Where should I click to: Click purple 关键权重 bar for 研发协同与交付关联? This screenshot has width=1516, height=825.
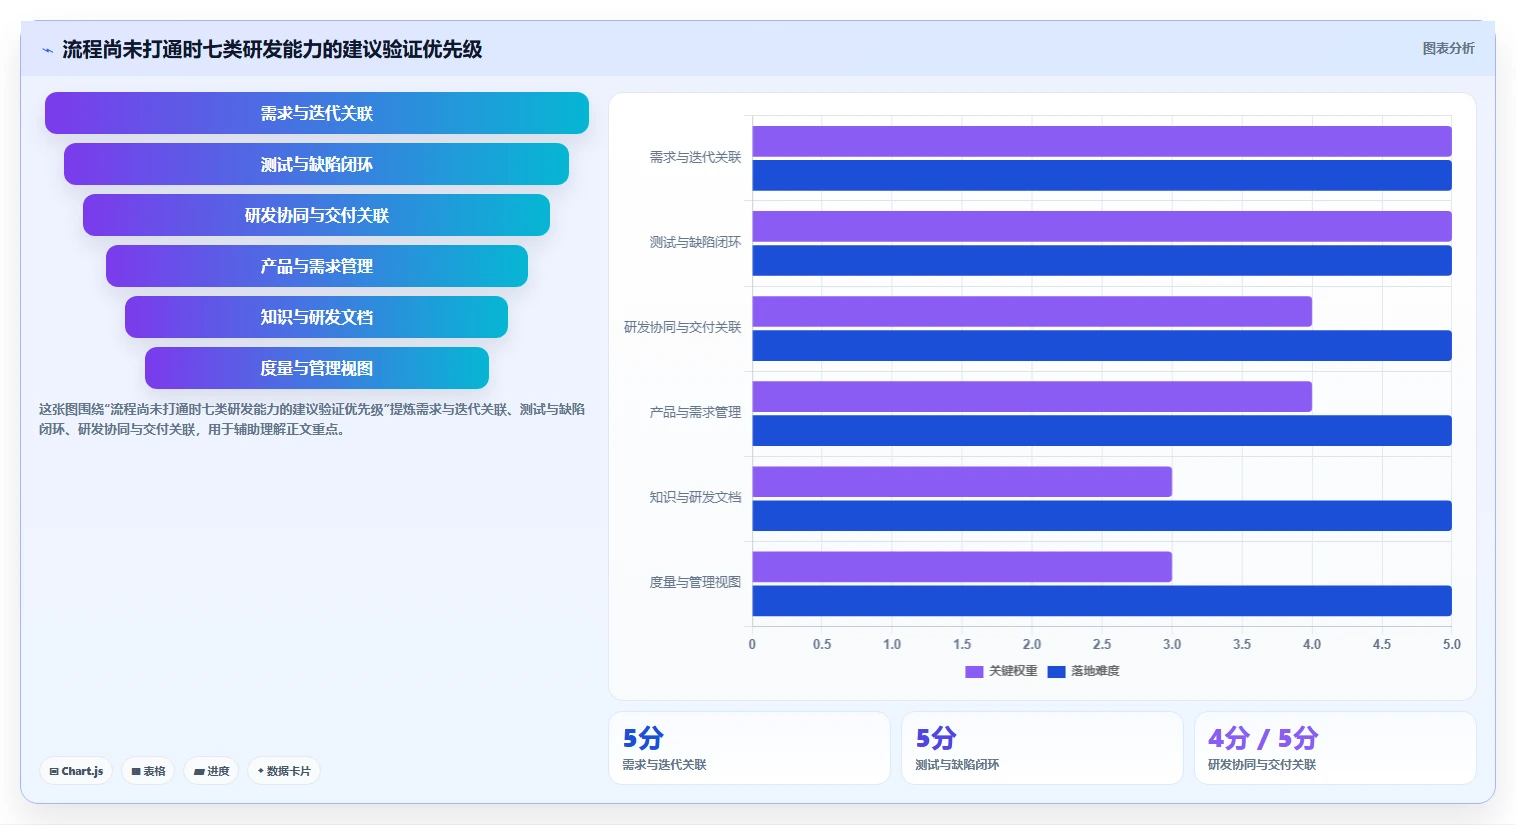[x=1032, y=311]
